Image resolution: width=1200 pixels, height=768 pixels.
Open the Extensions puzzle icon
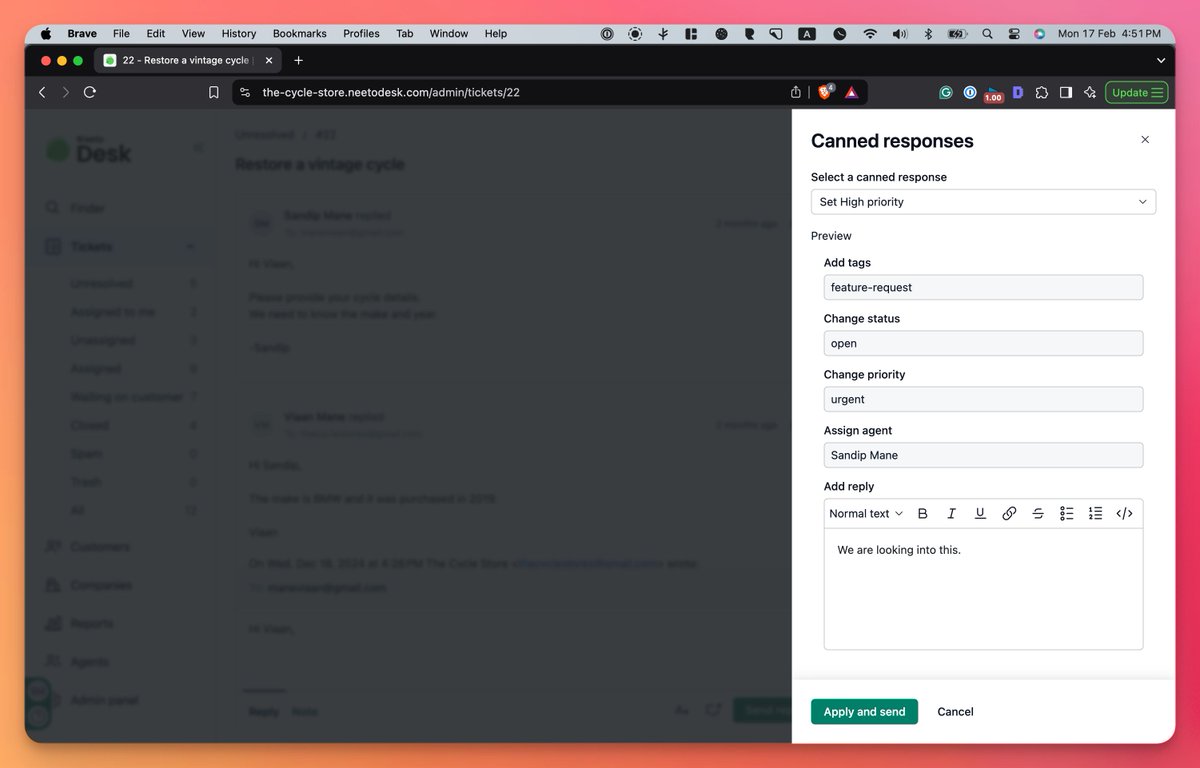click(x=1042, y=92)
